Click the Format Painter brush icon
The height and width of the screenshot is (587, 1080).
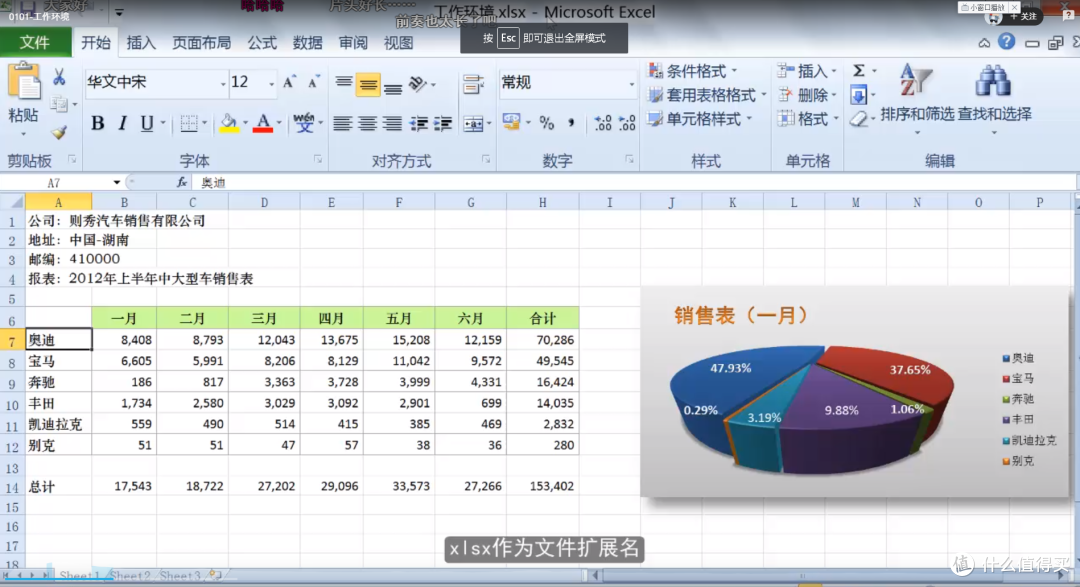[59, 131]
